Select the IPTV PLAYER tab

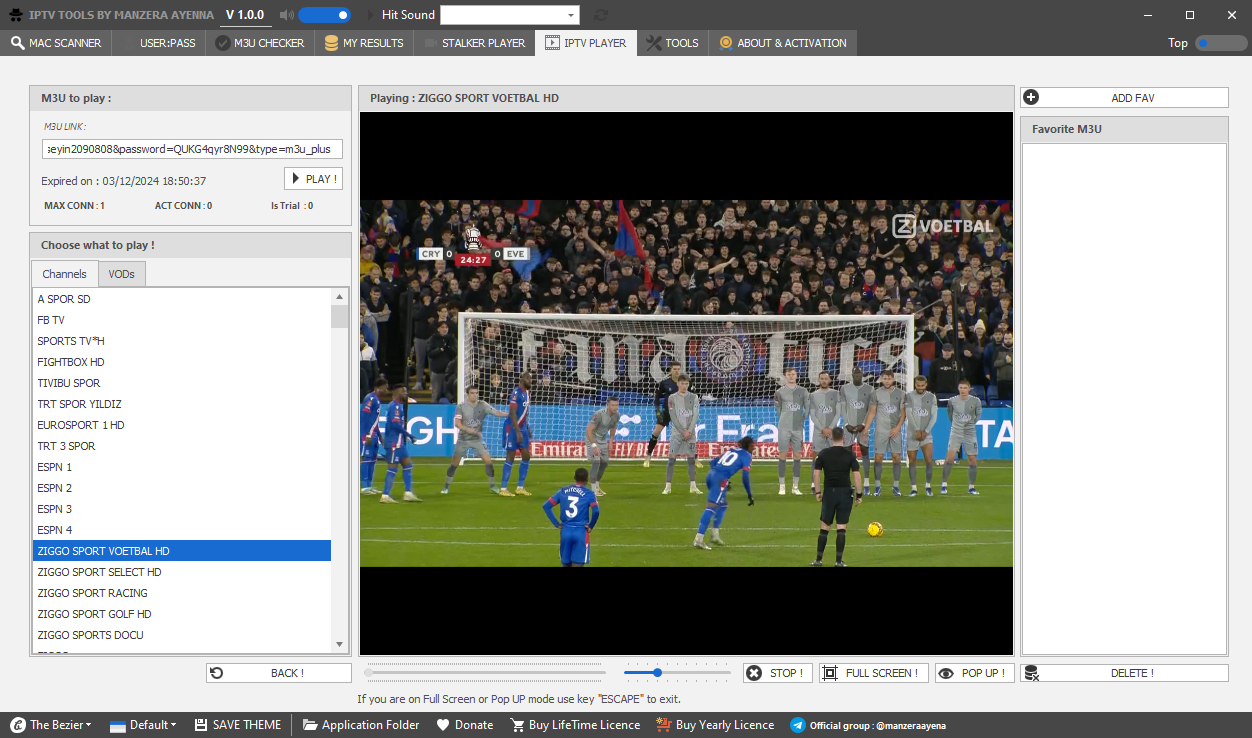click(x=586, y=43)
